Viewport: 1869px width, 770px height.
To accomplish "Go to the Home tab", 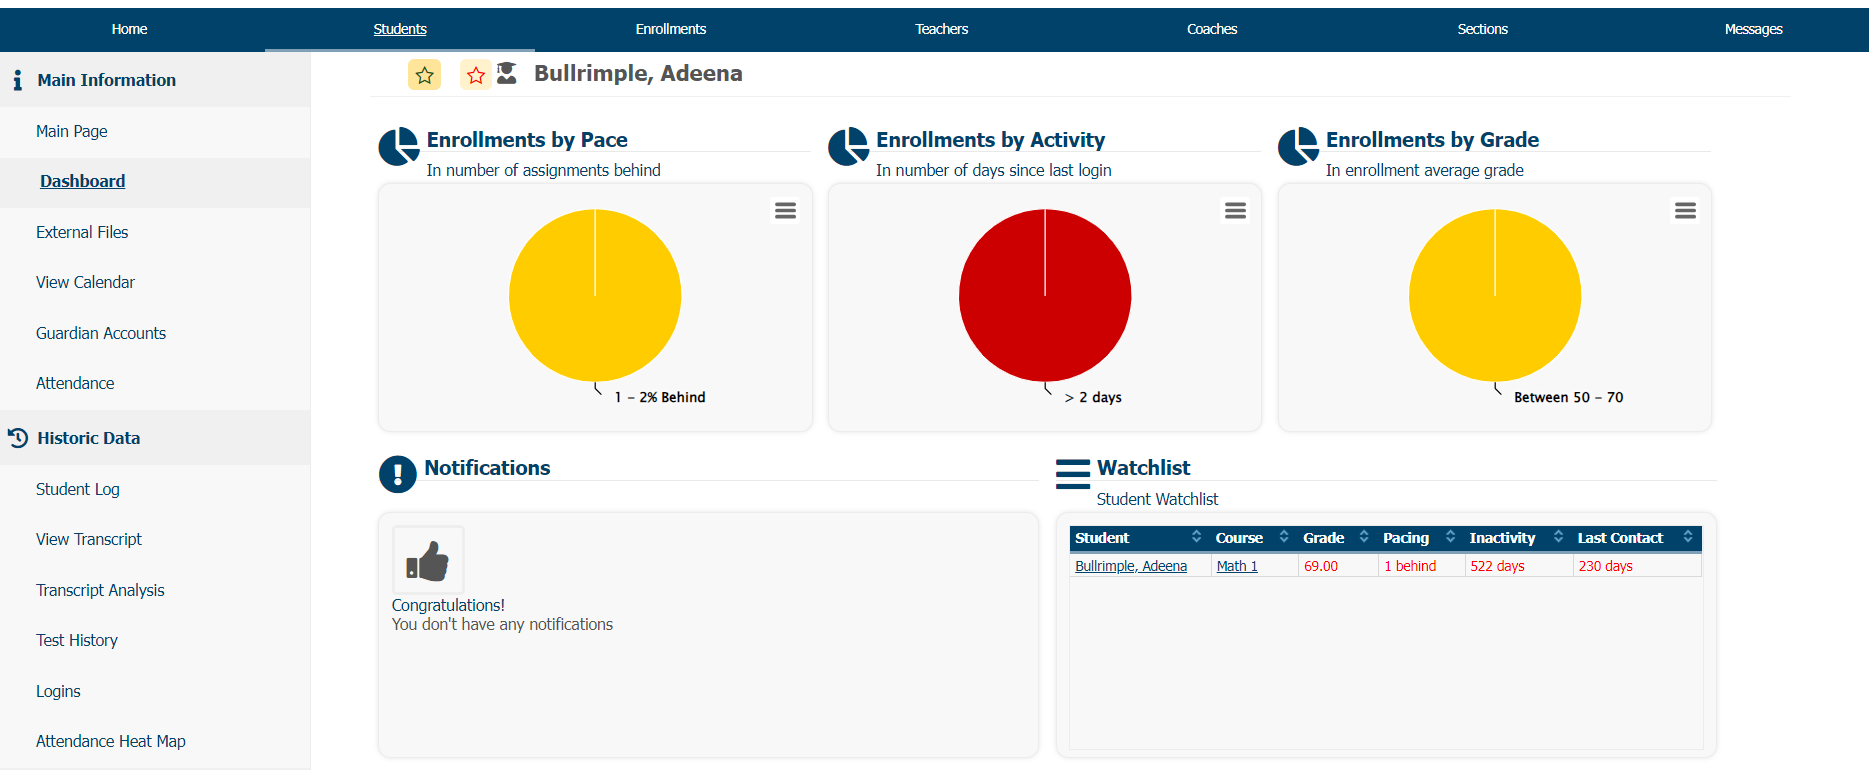I will coord(129,29).
